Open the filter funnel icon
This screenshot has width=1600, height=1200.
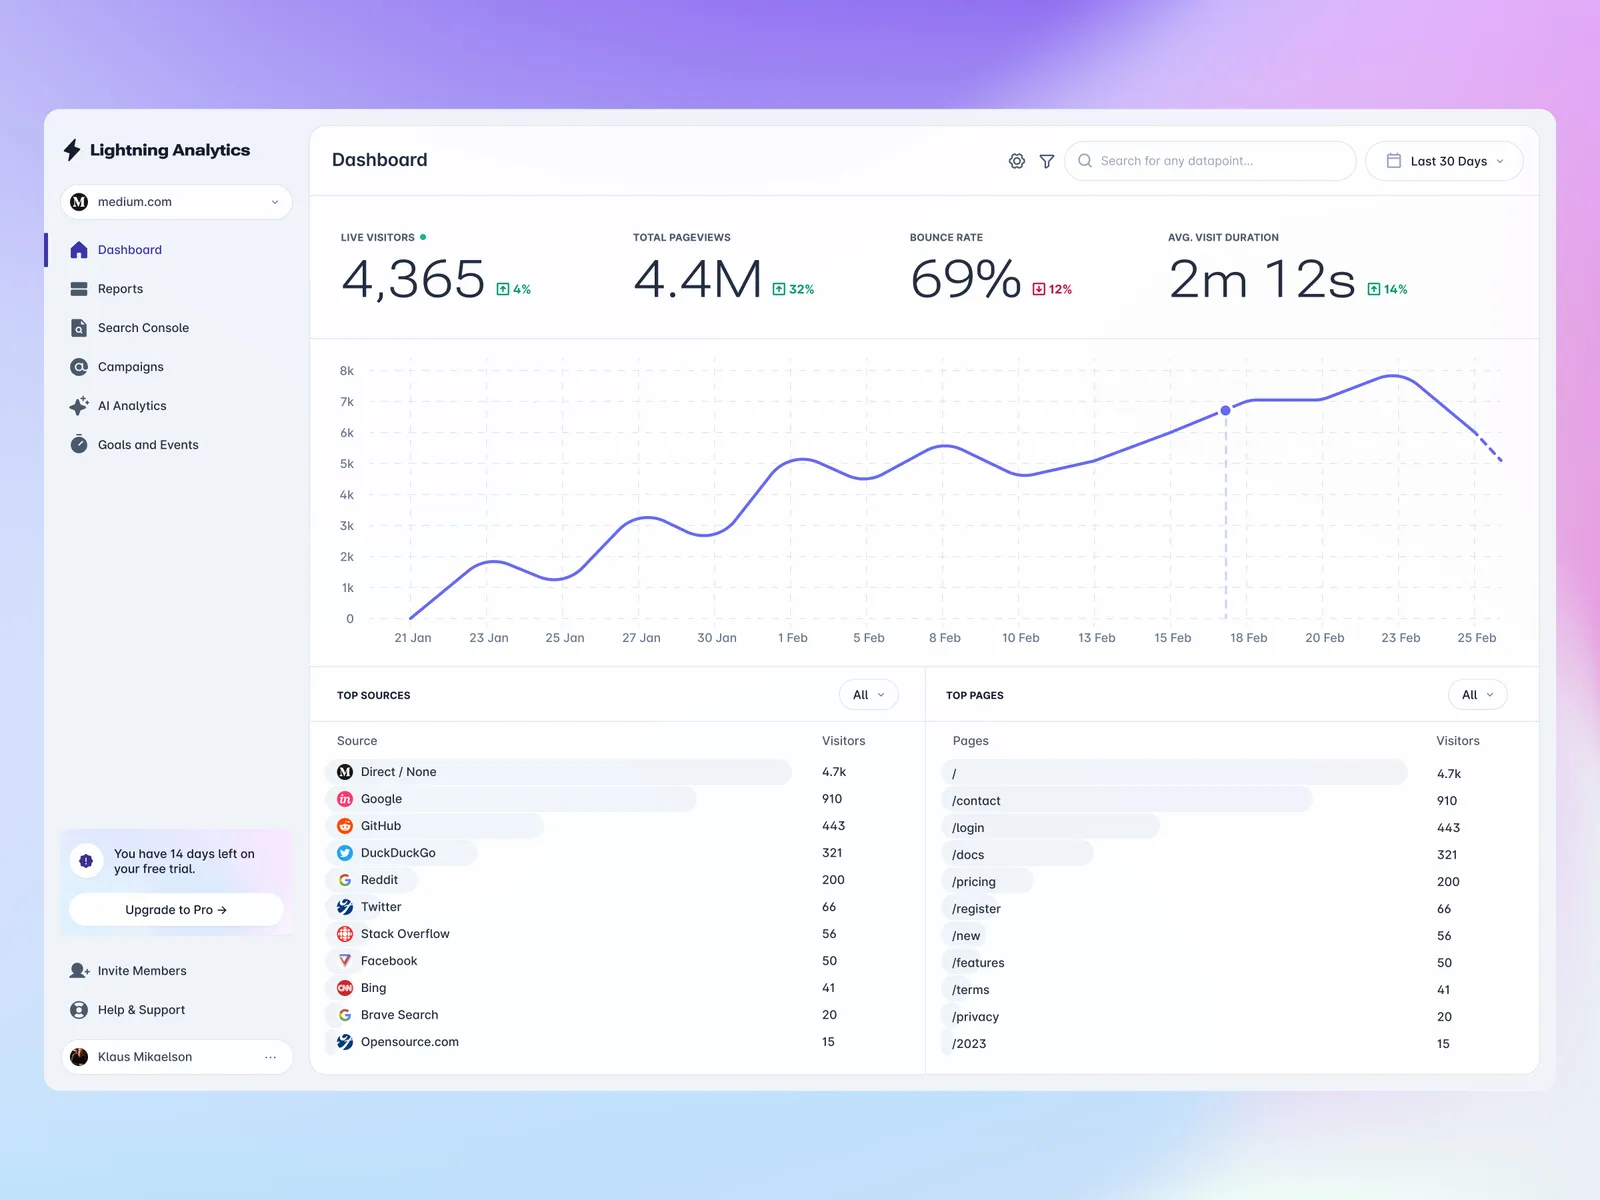tap(1047, 161)
